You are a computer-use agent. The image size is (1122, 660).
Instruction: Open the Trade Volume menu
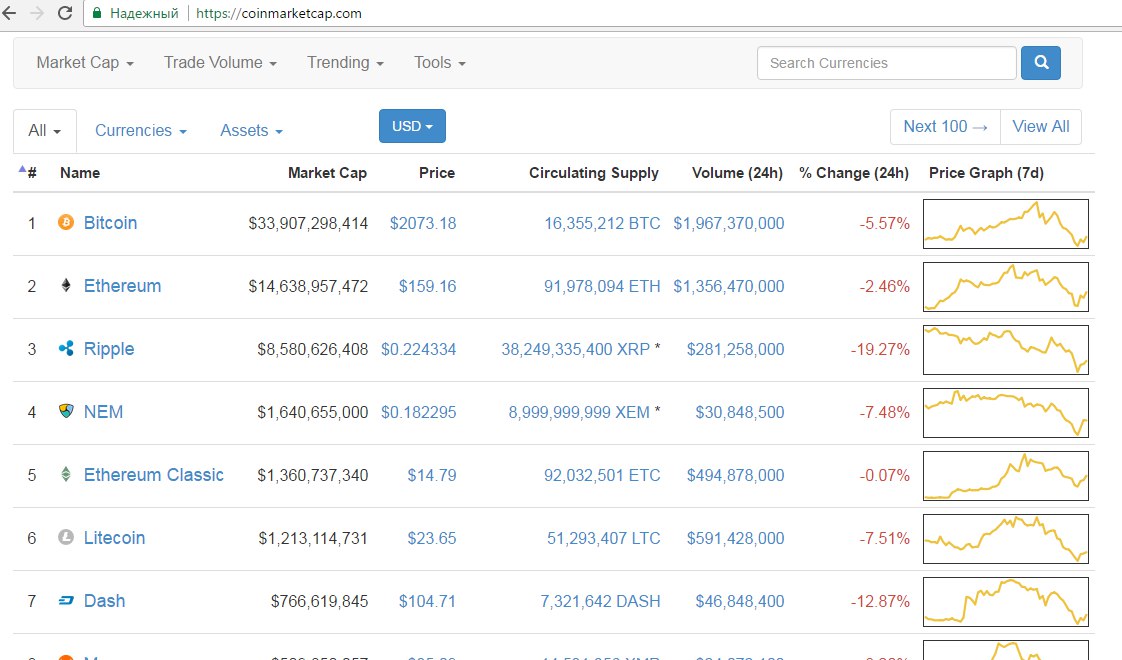click(220, 63)
